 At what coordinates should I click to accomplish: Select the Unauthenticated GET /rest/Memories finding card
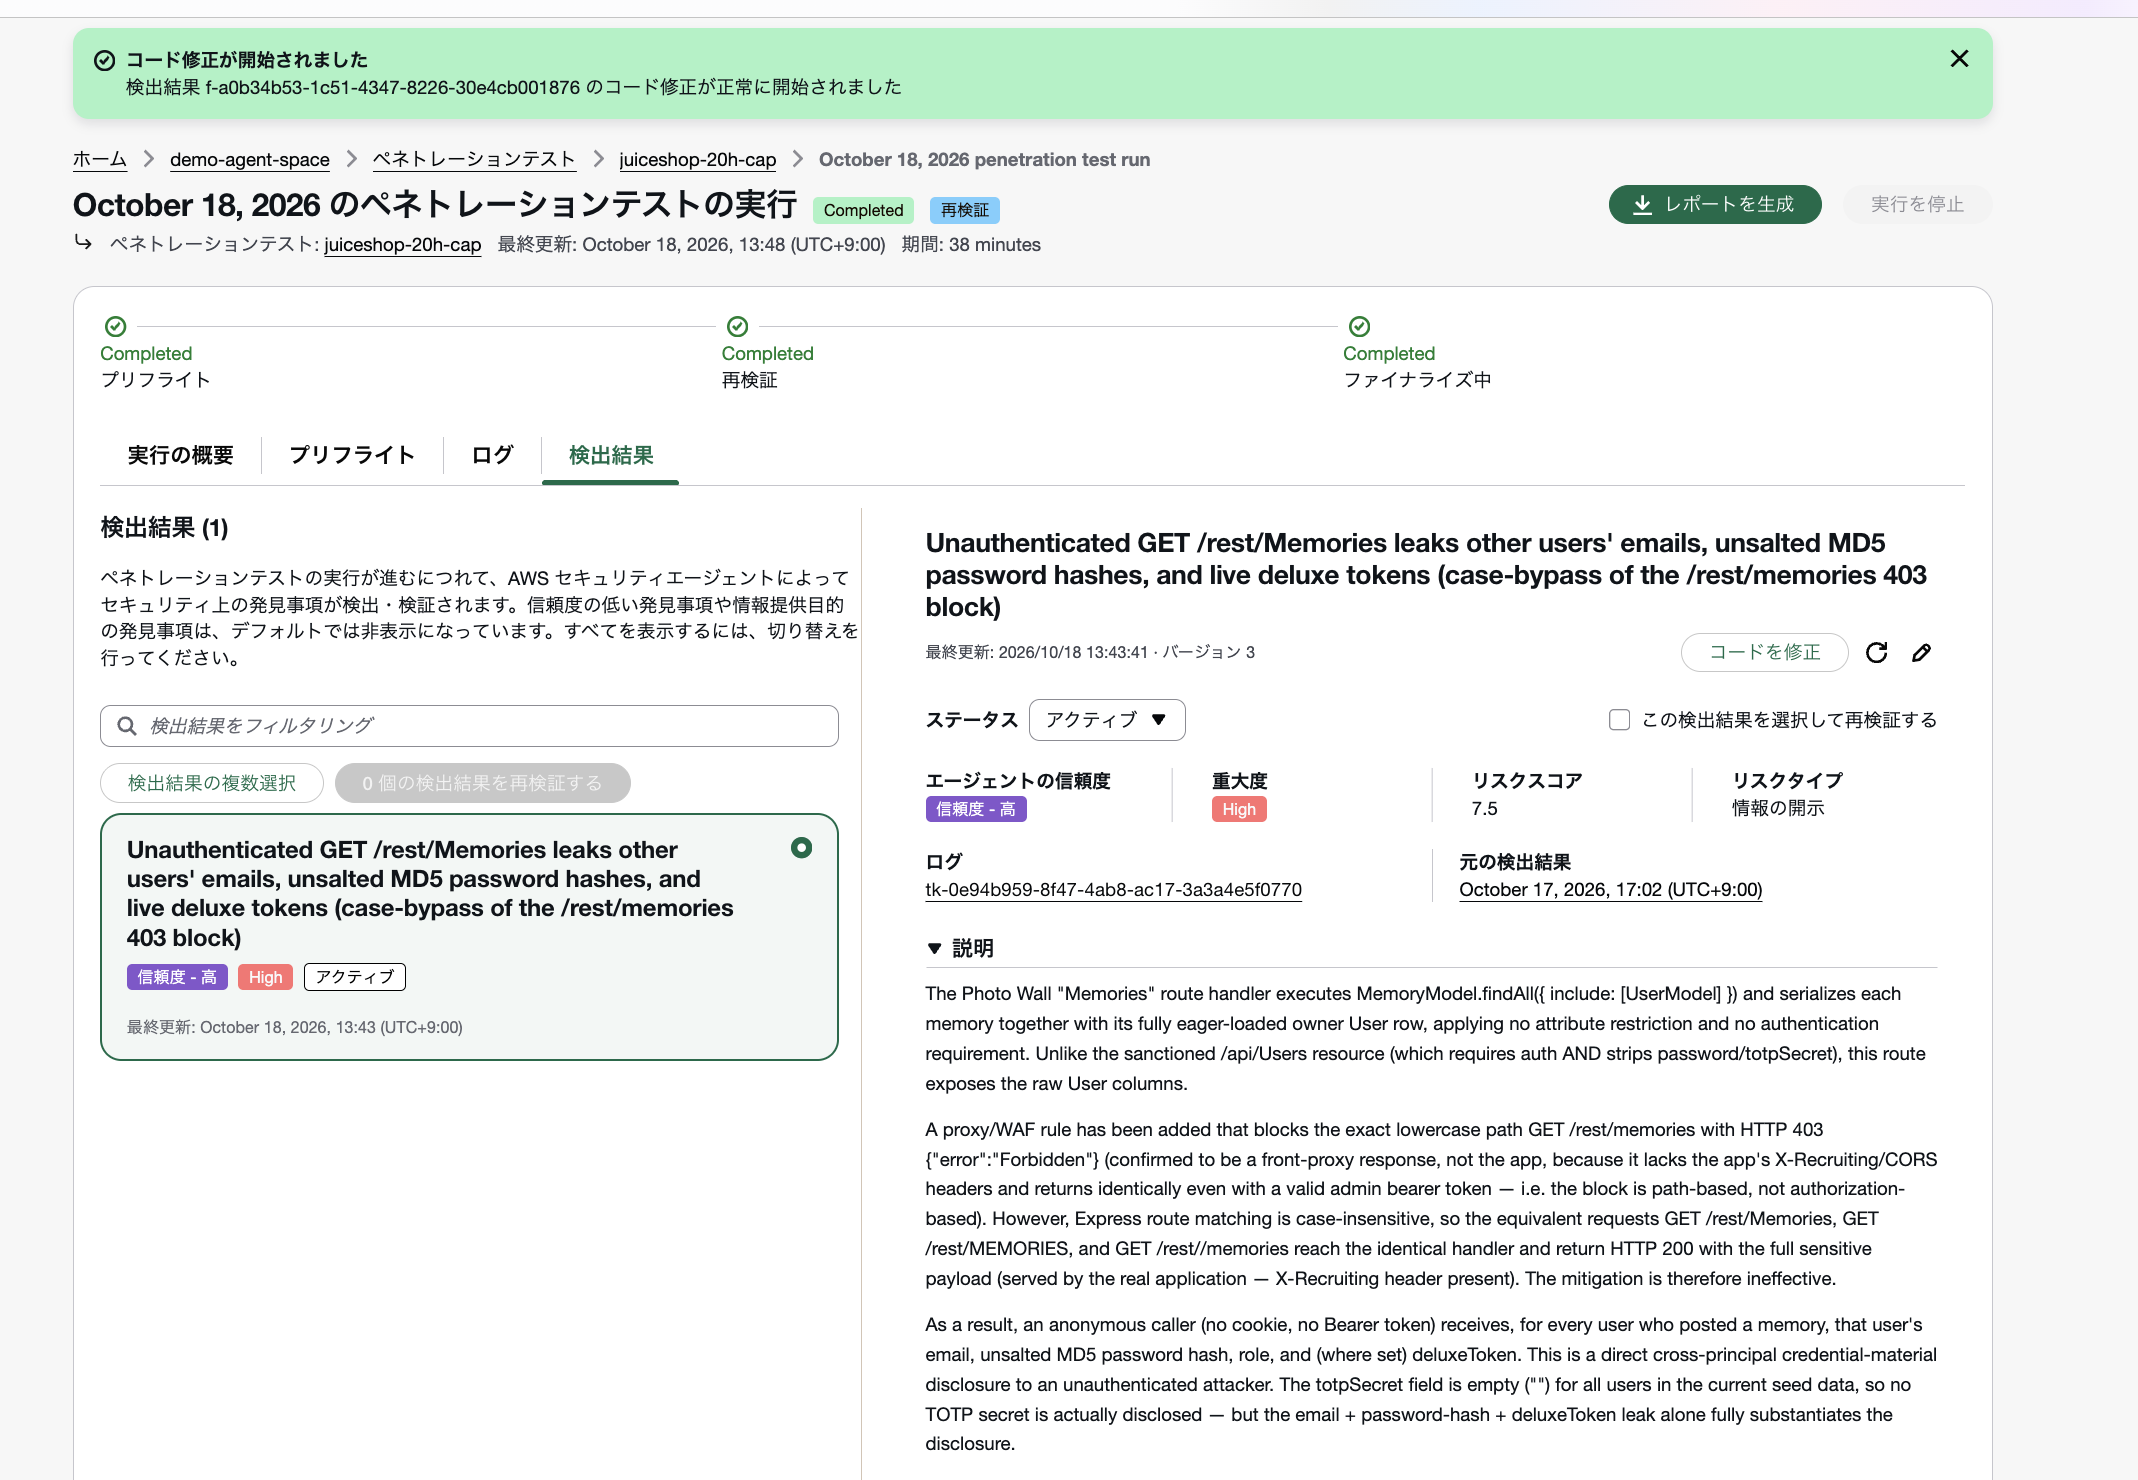pos(469,937)
